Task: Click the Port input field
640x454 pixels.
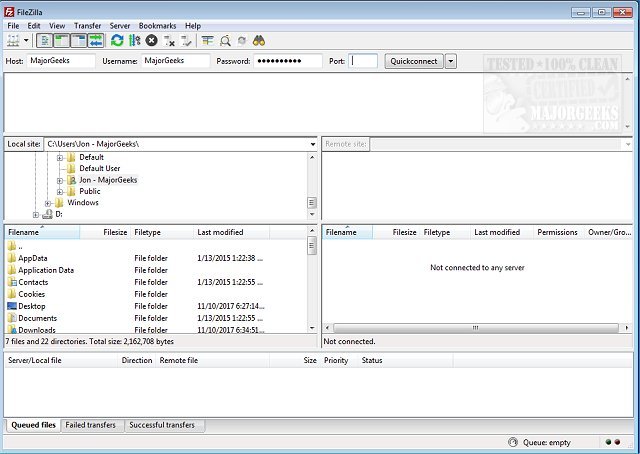Action: [364, 61]
